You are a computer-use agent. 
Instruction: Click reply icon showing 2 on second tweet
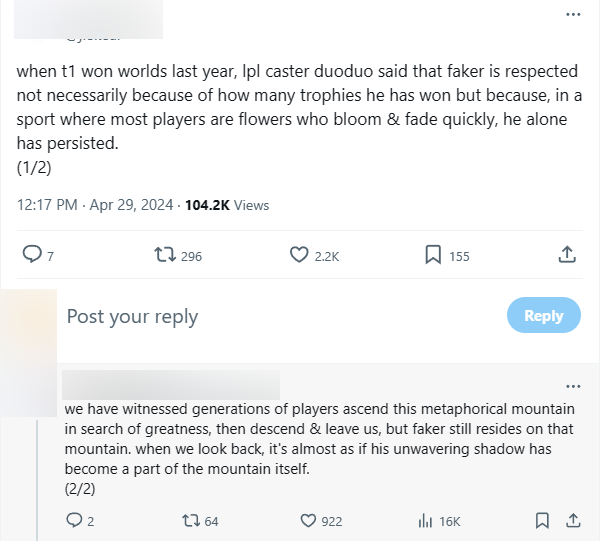pos(74,520)
